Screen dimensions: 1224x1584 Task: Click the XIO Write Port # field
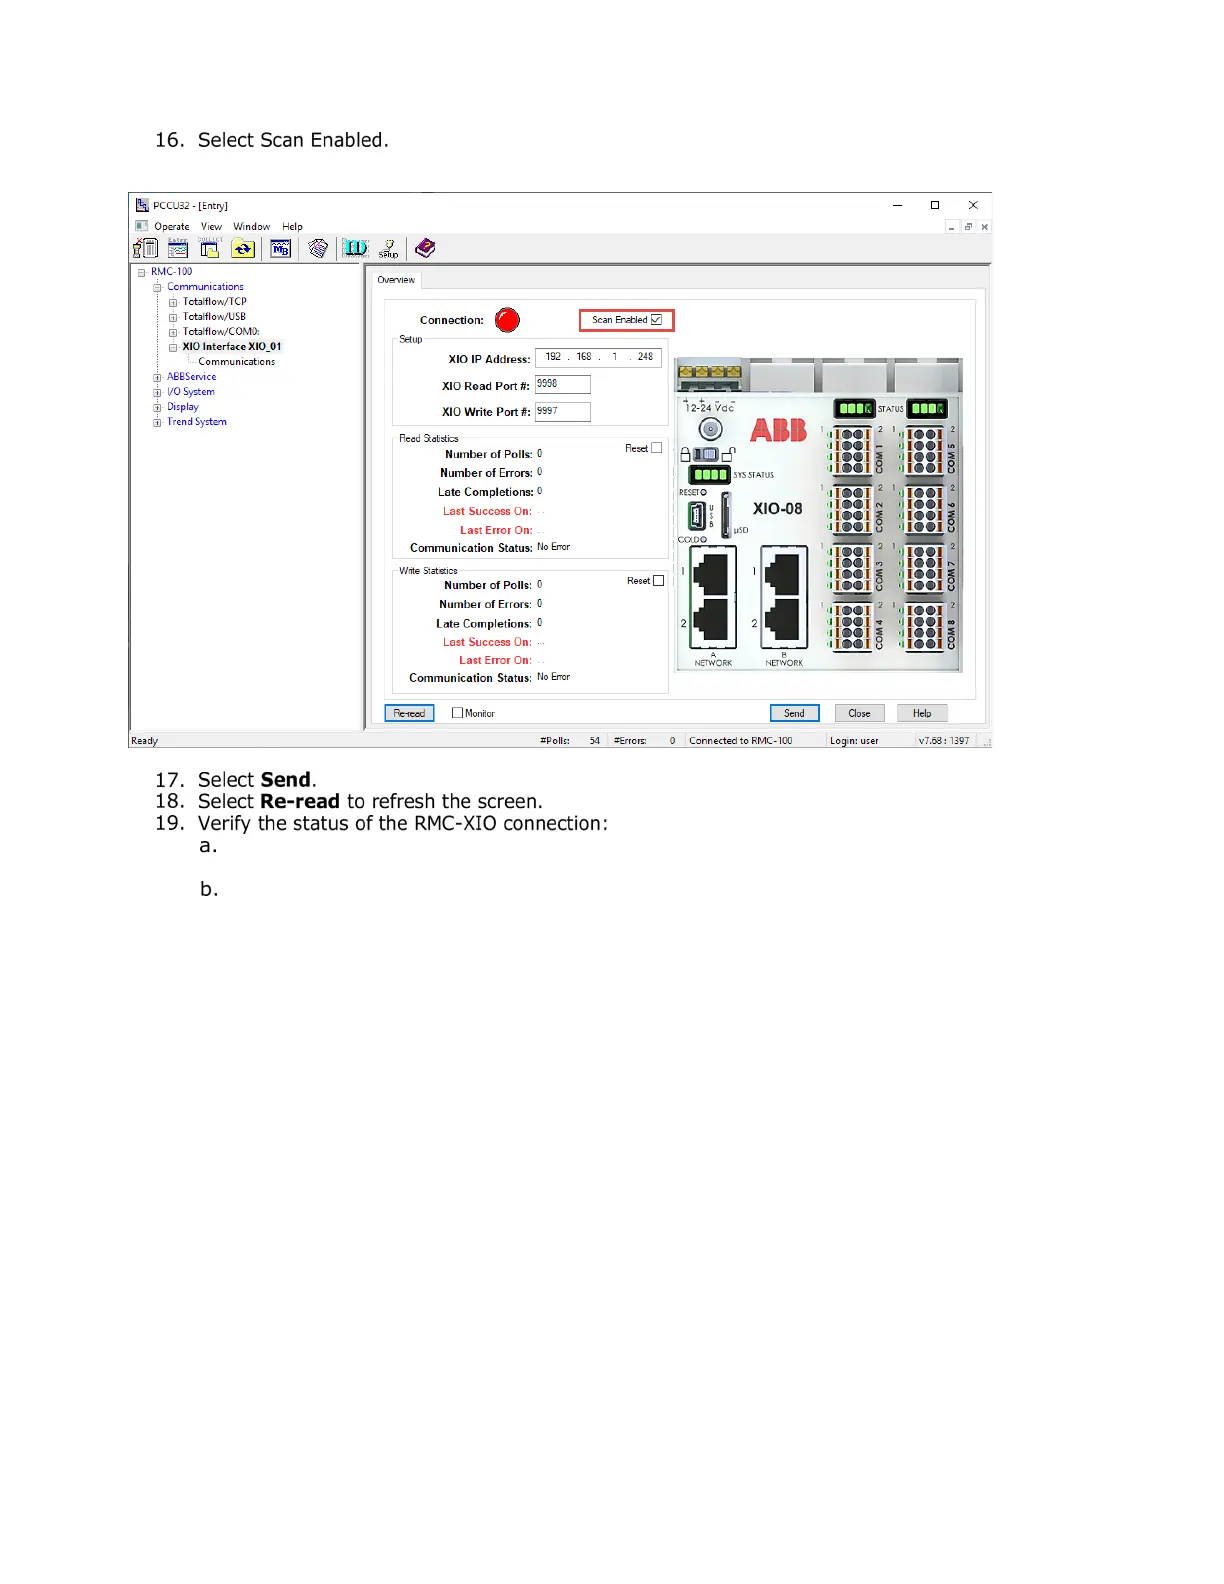click(x=563, y=411)
